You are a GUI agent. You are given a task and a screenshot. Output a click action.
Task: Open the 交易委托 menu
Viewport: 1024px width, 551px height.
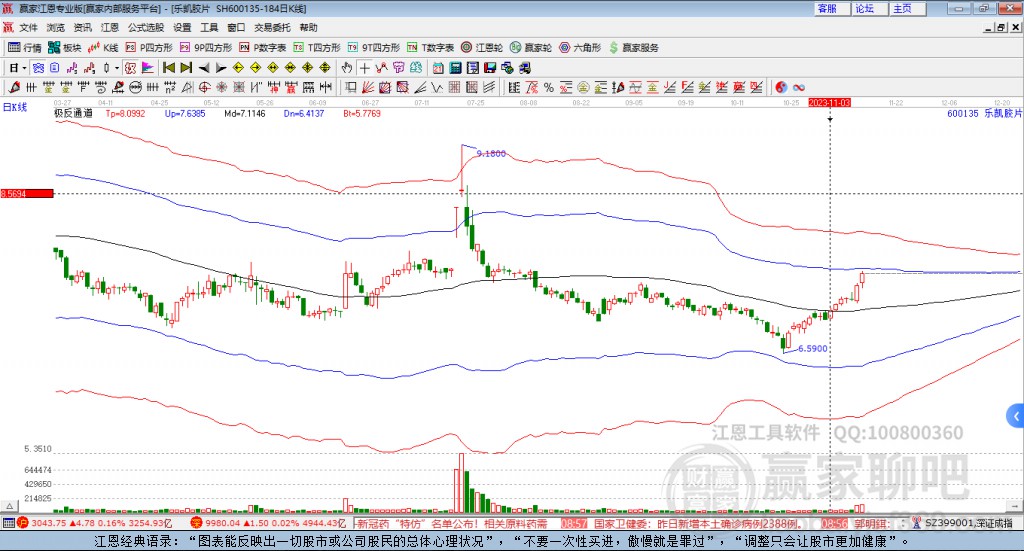click(272, 27)
